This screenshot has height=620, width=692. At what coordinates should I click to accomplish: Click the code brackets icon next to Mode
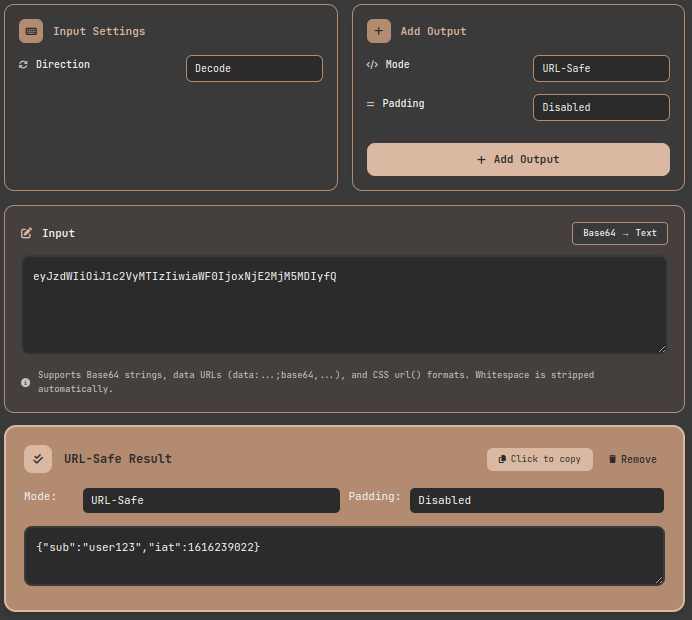[x=372, y=65]
